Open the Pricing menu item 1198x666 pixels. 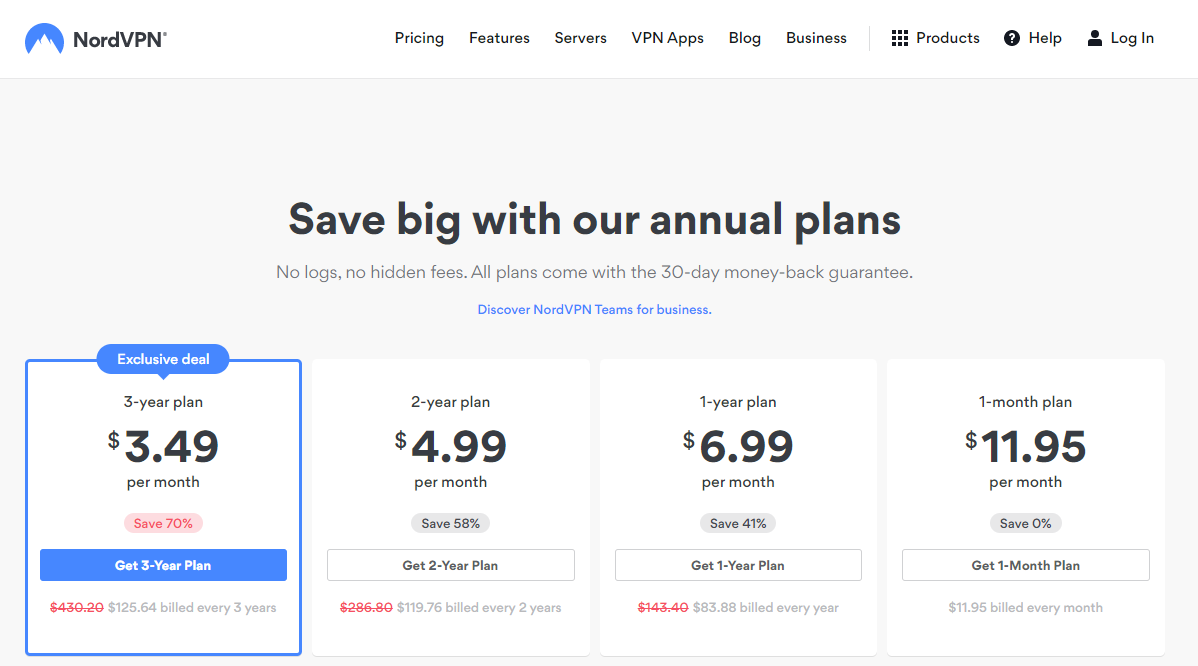coord(419,38)
